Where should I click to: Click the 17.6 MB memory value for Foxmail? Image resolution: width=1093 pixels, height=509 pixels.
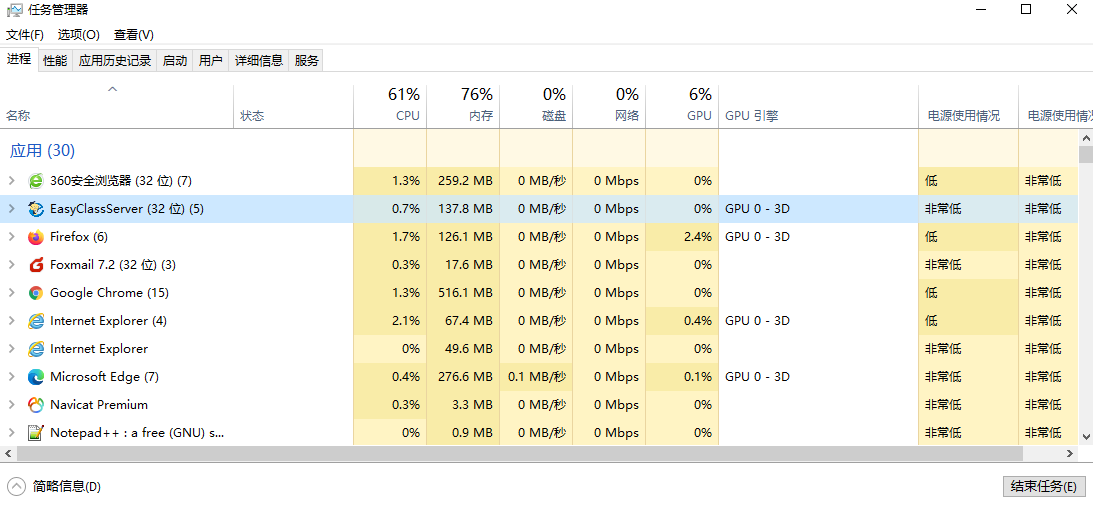pos(468,265)
